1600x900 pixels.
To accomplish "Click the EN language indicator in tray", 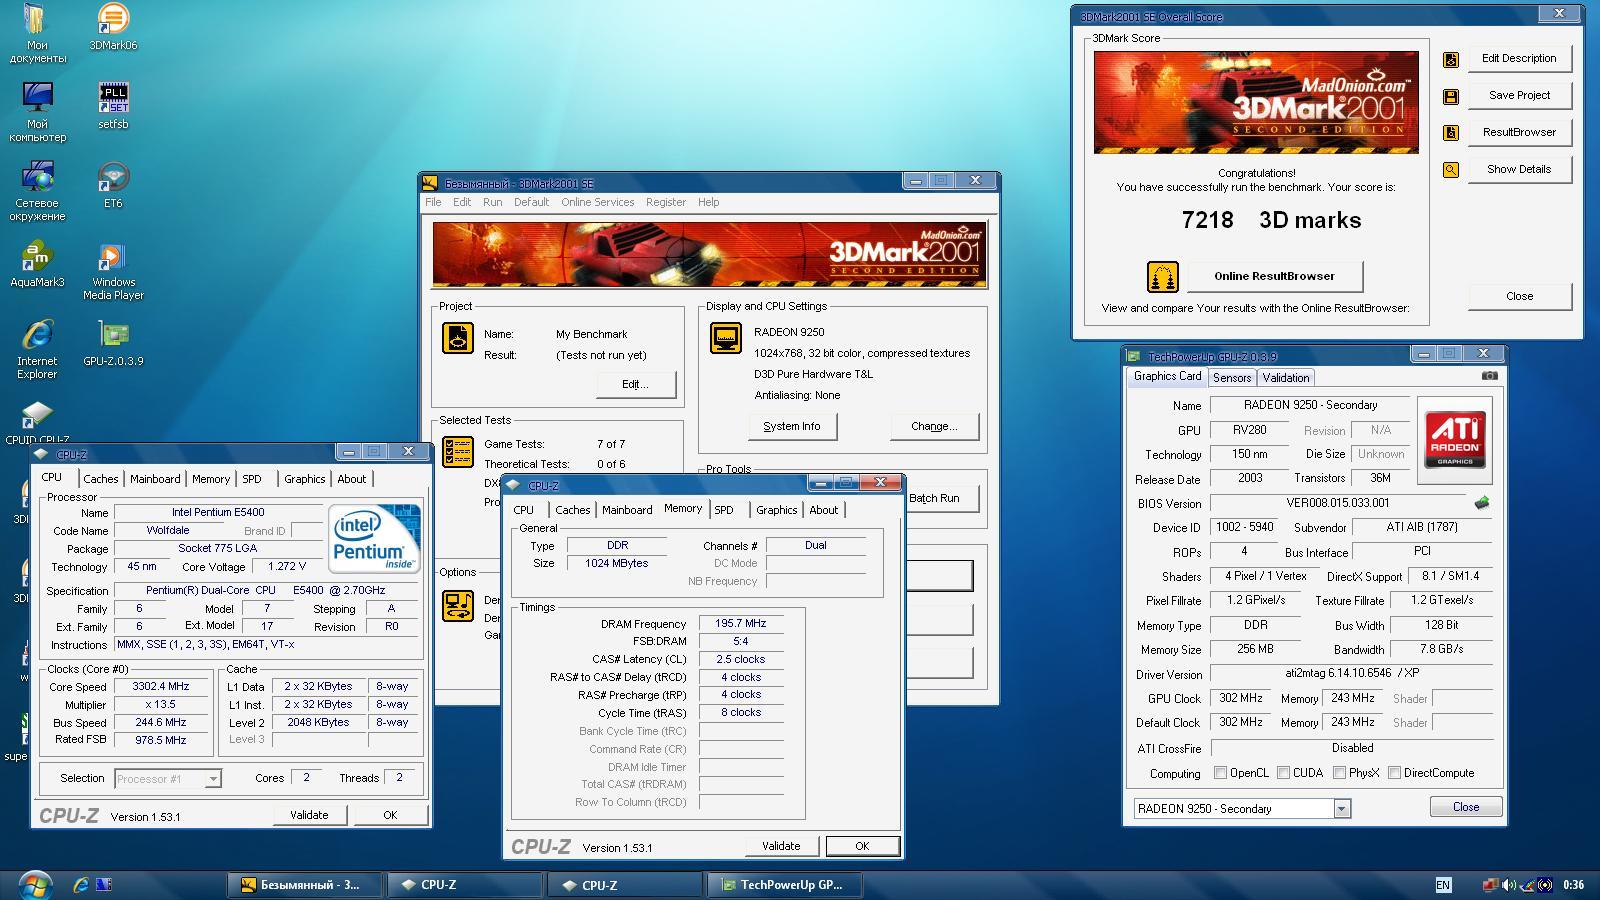I will tap(1443, 885).
